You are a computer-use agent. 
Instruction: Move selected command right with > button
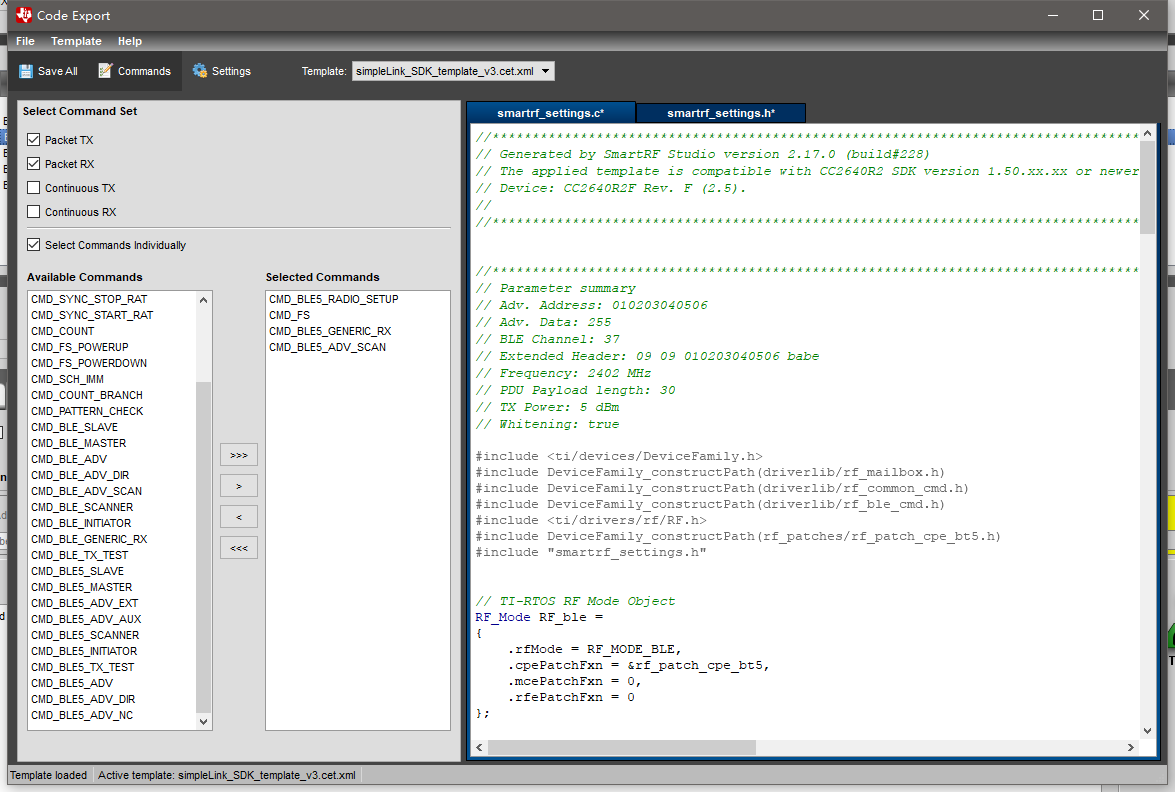pyautogui.click(x=238, y=486)
